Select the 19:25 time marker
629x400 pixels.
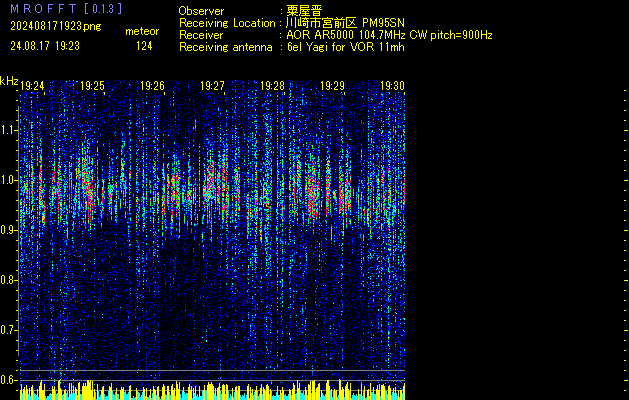click(93, 87)
